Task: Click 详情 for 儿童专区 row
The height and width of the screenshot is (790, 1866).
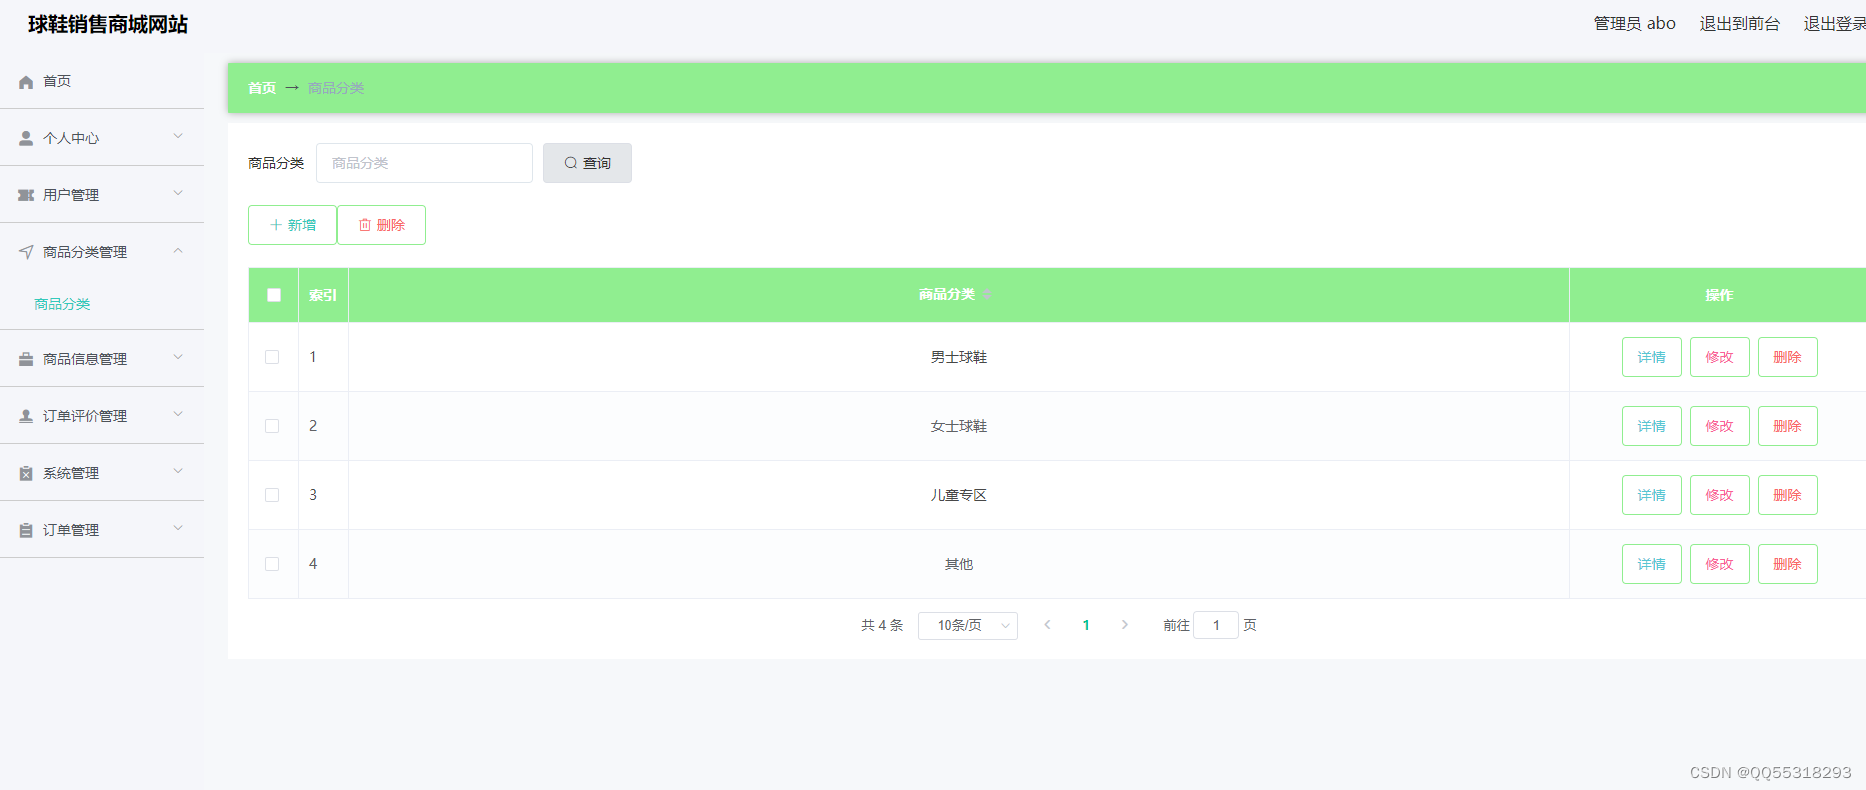Action: click(x=1652, y=495)
